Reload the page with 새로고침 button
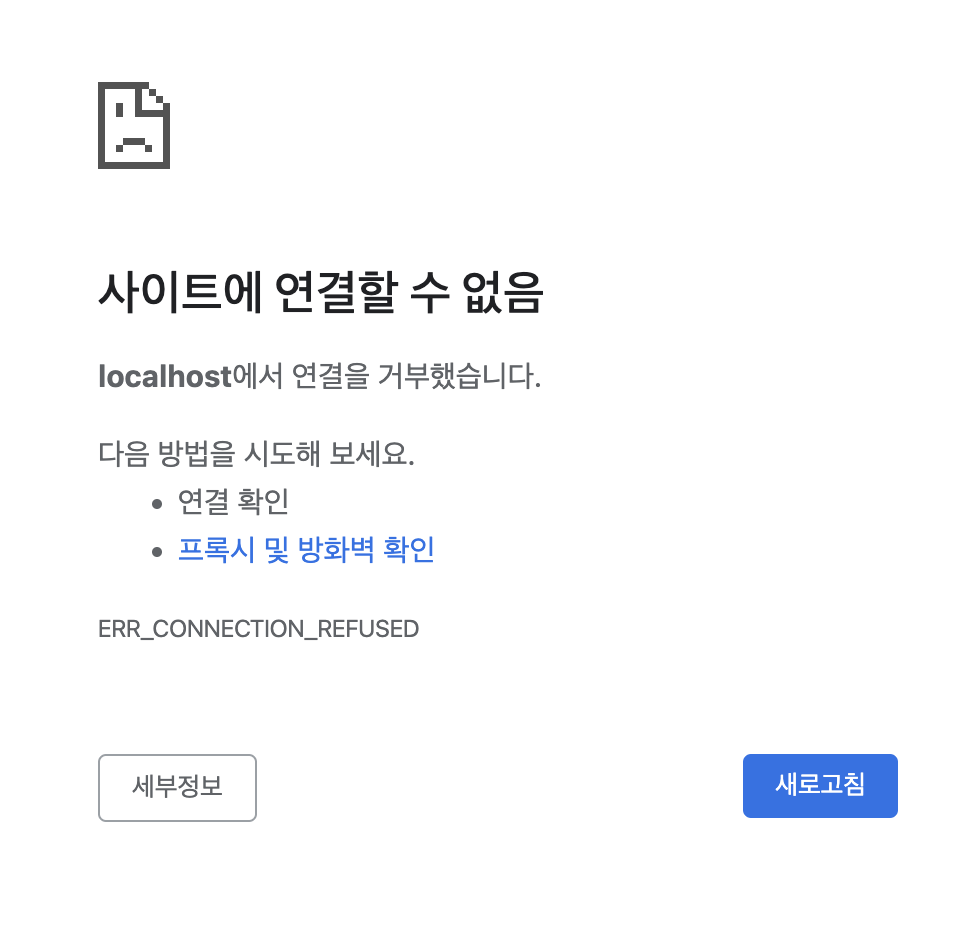Viewport: 968px width, 946px height. point(820,785)
